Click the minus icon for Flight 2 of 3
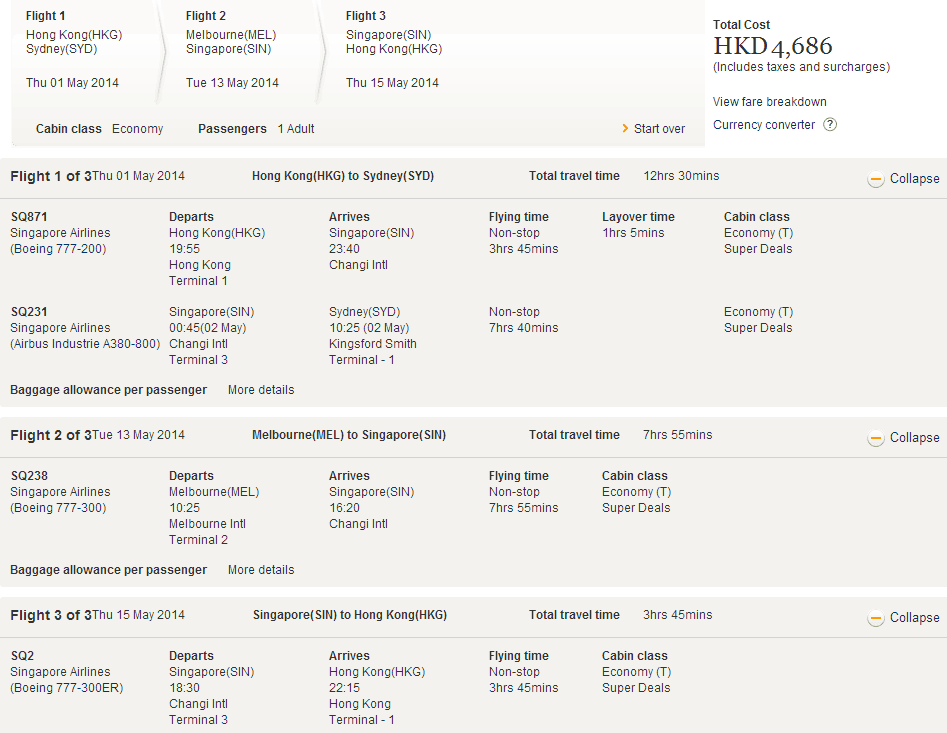Image resolution: width=947 pixels, height=733 pixels. tap(875, 438)
